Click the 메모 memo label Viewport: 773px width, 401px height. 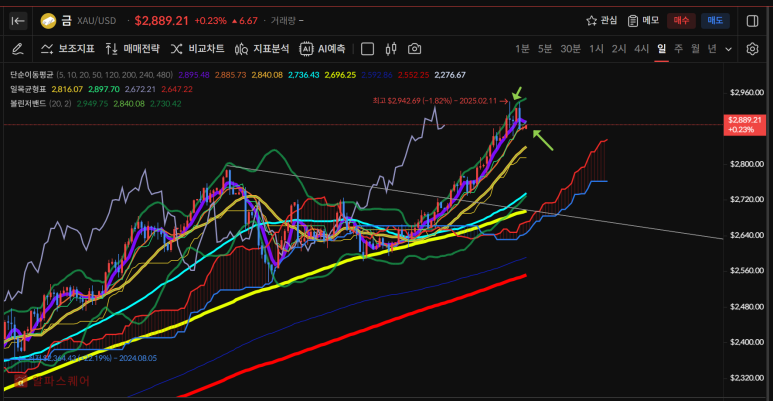point(650,20)
